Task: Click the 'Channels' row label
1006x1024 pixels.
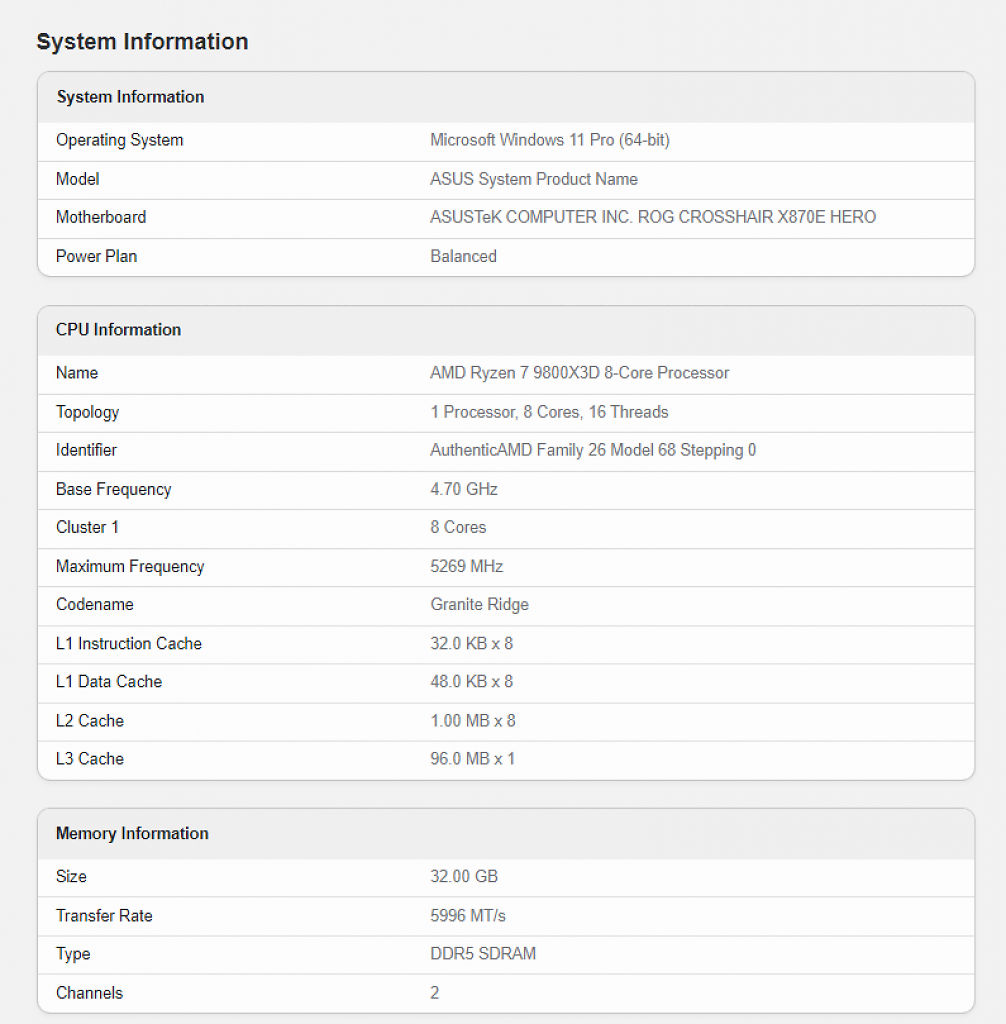Action: click(89, 993)
